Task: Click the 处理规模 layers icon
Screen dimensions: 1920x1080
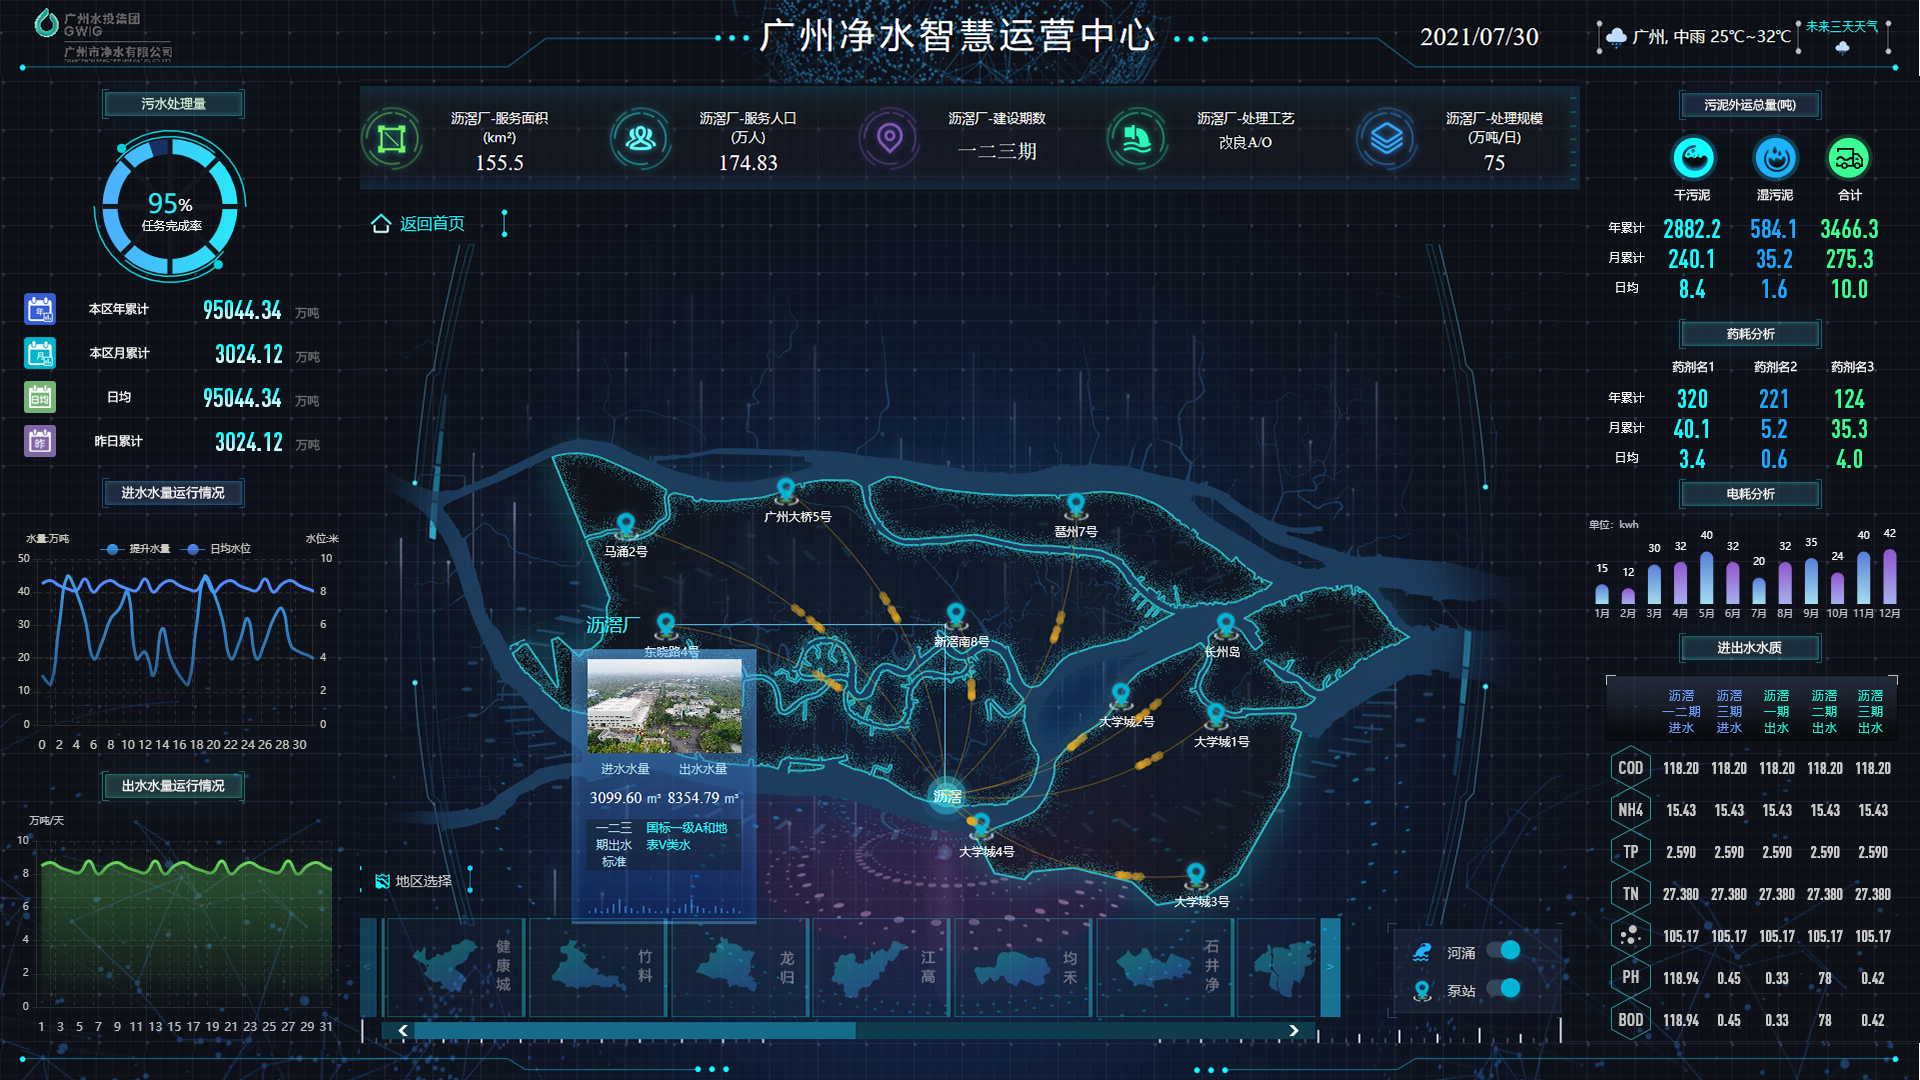Action: click(x=1386, y=138)
